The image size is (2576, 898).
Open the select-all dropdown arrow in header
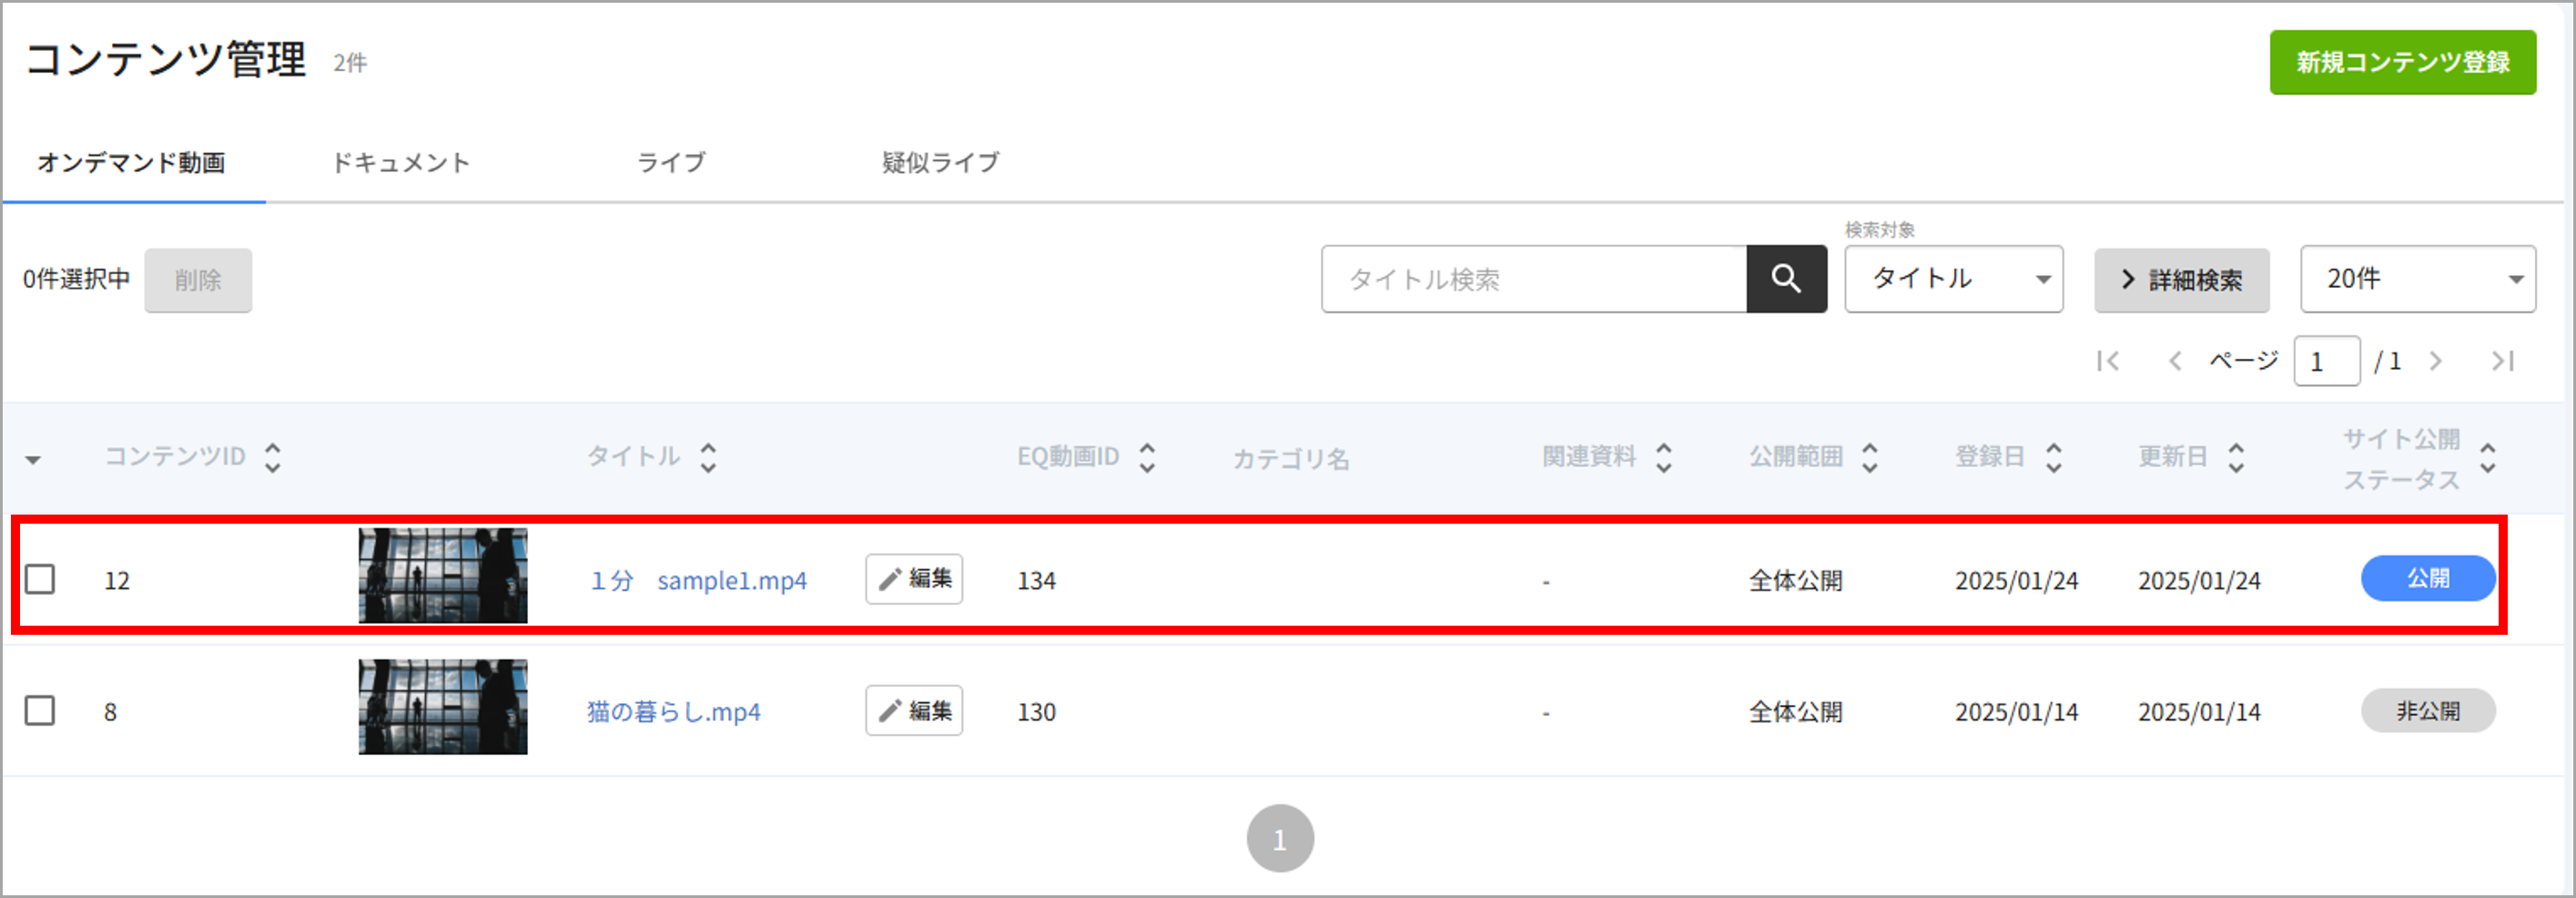pos(33,460)
